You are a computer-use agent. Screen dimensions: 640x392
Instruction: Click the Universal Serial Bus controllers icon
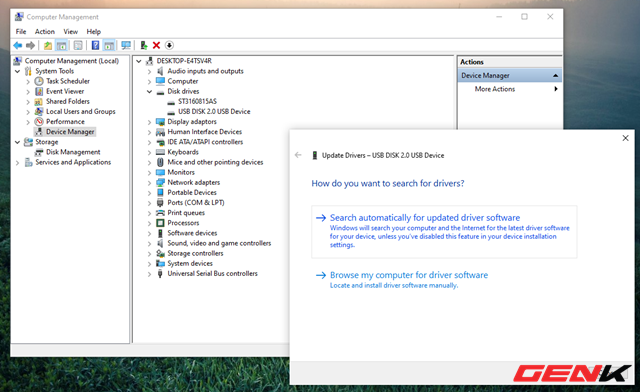click(x=160, y=274)
